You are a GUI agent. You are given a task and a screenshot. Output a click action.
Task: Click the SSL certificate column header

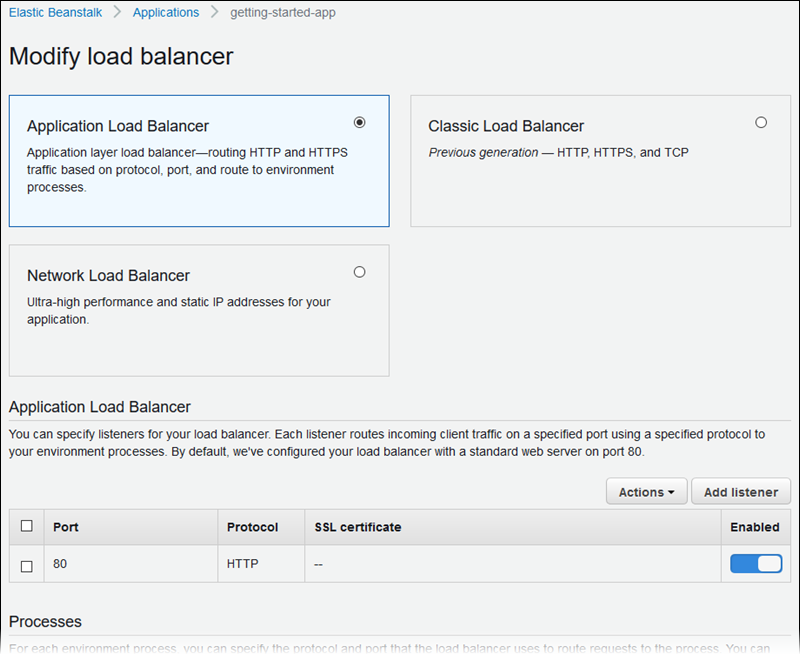pyautogui.click(x=359, y=526)
